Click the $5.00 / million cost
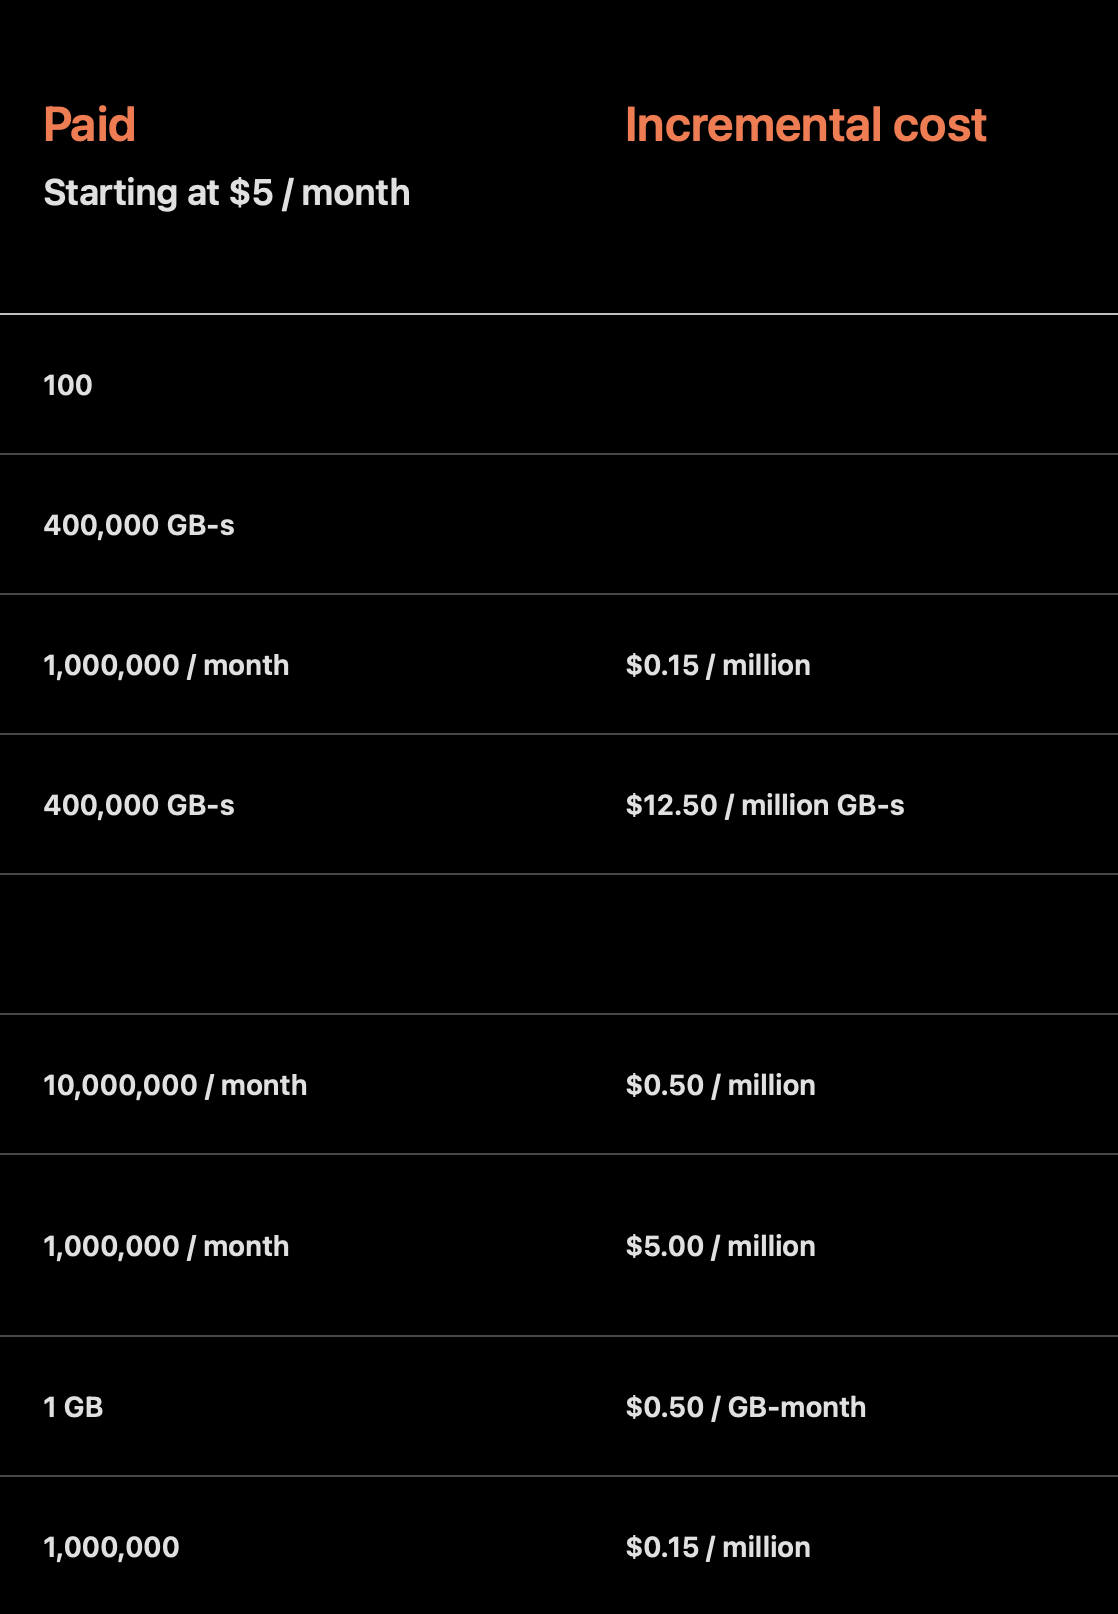Image resolution: width=1118 pixels, height=1614 pixels. point(720,1246)
